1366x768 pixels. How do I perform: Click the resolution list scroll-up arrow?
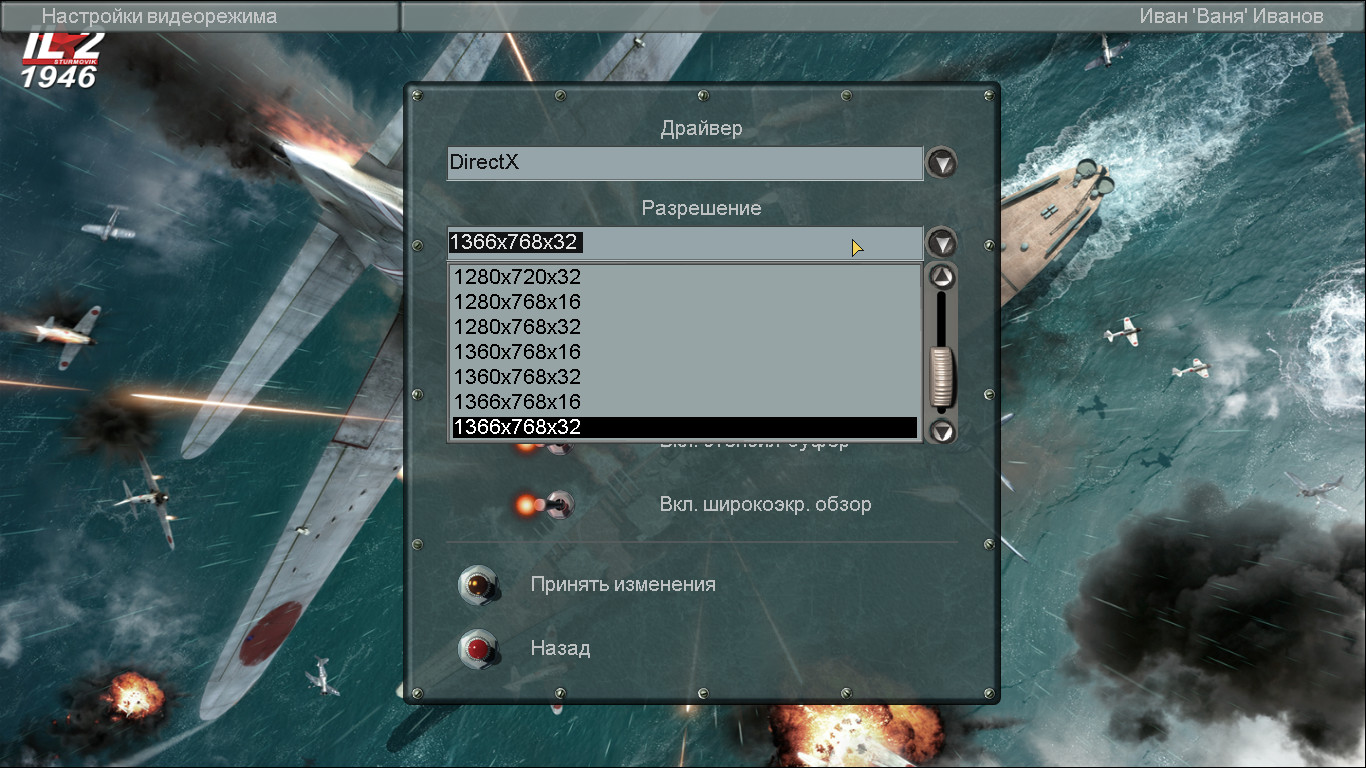pos(942,277)
